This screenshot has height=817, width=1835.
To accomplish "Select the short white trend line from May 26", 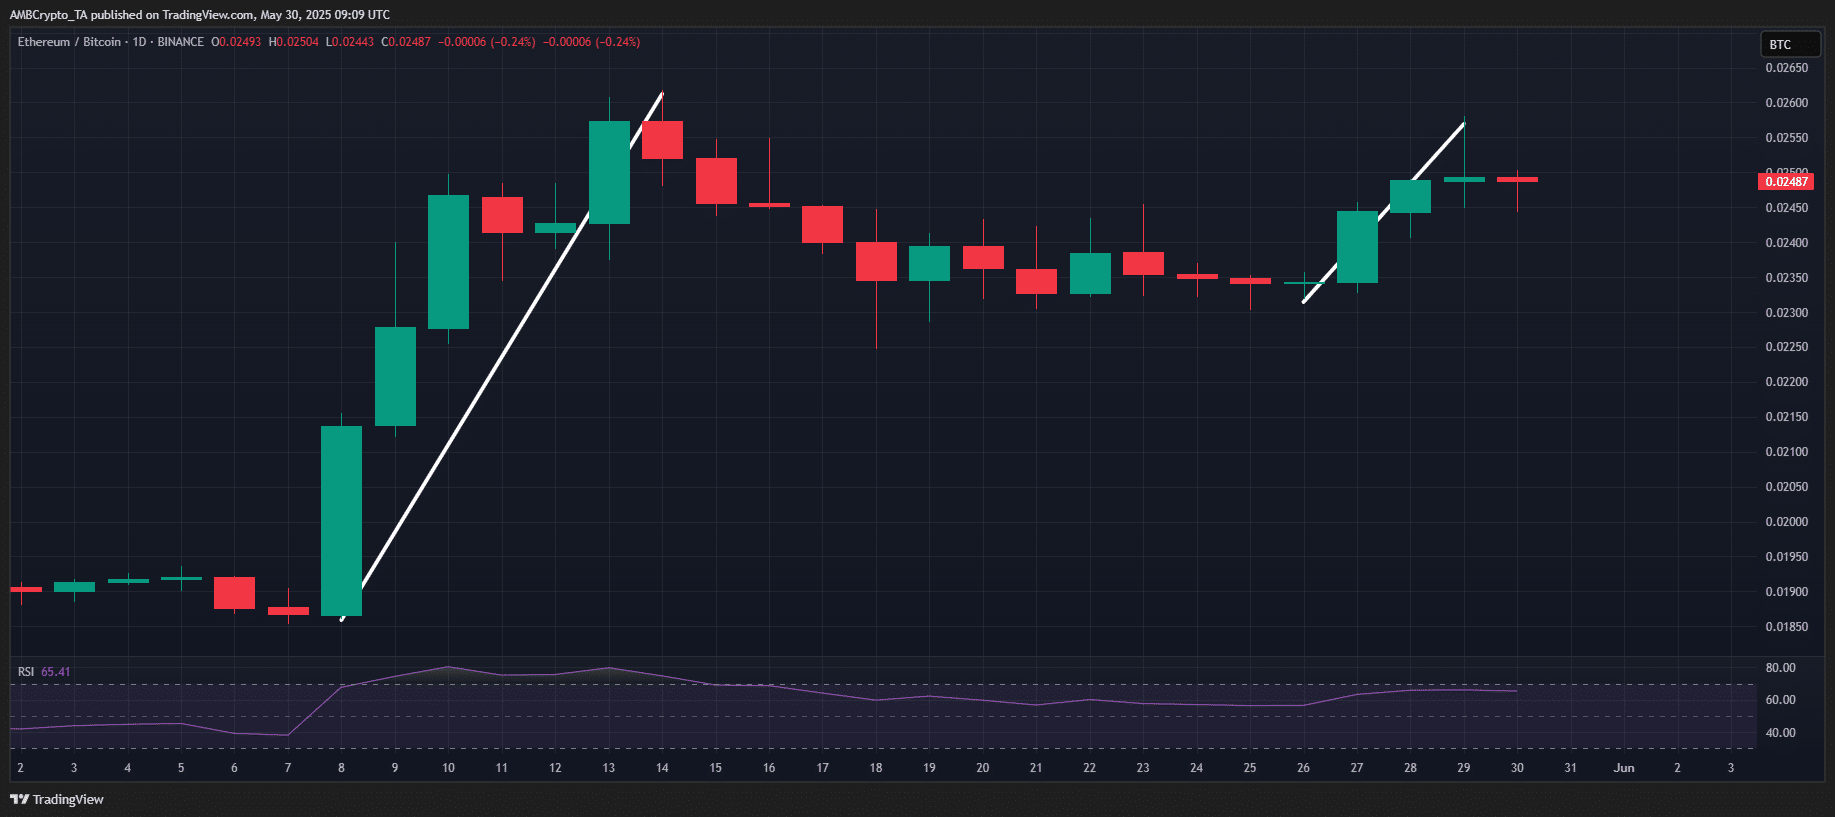I will (1385, 212).
